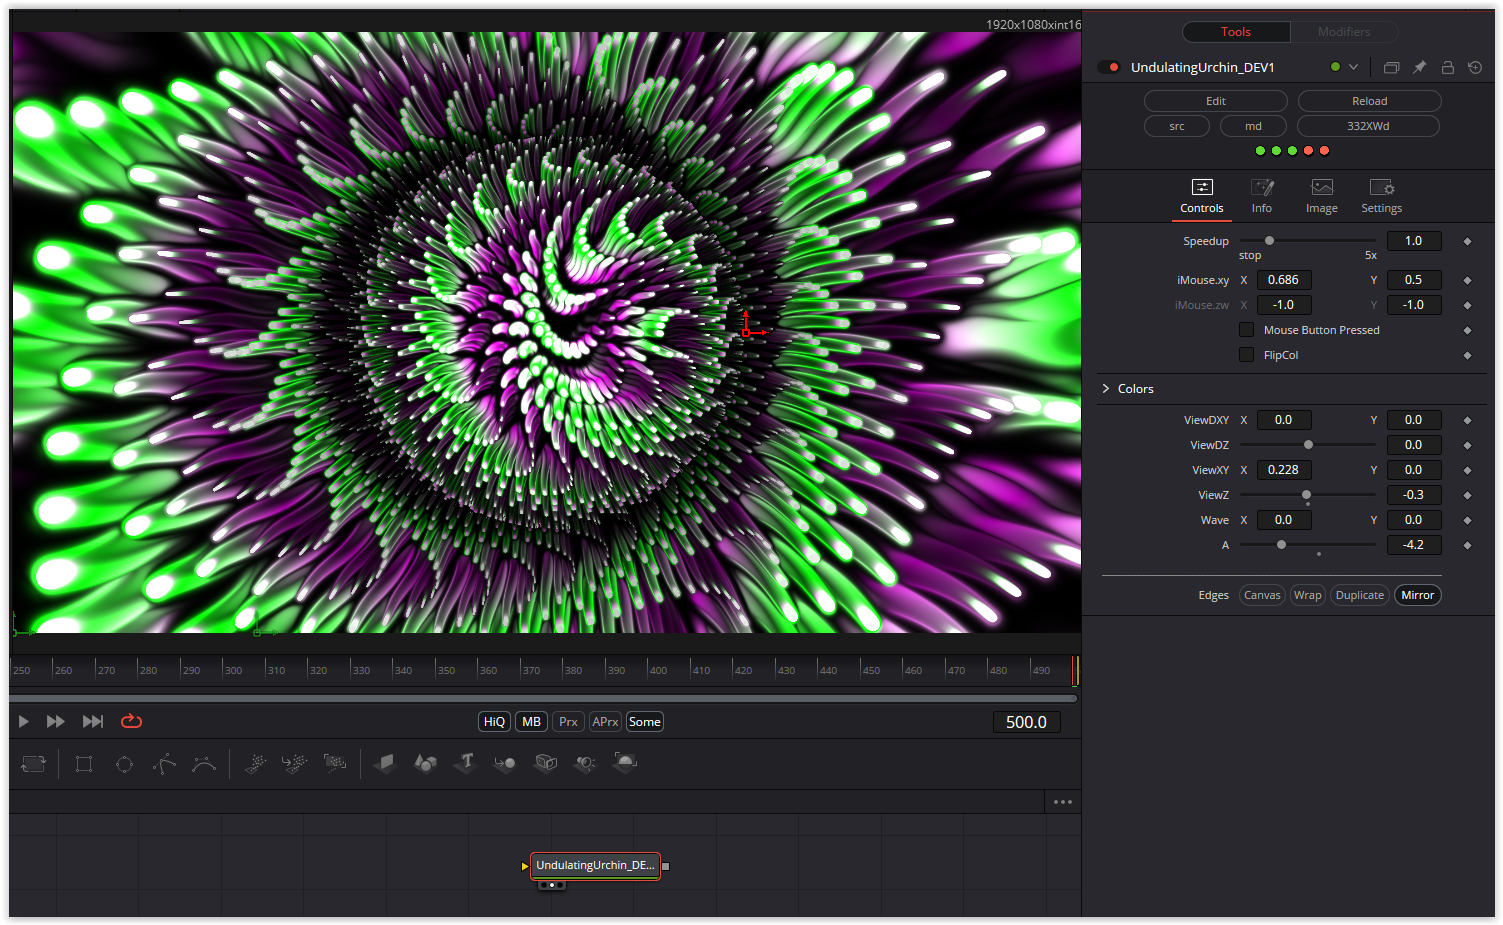
Task: Select the BSpline mask tool
Action: pos(204,764)
